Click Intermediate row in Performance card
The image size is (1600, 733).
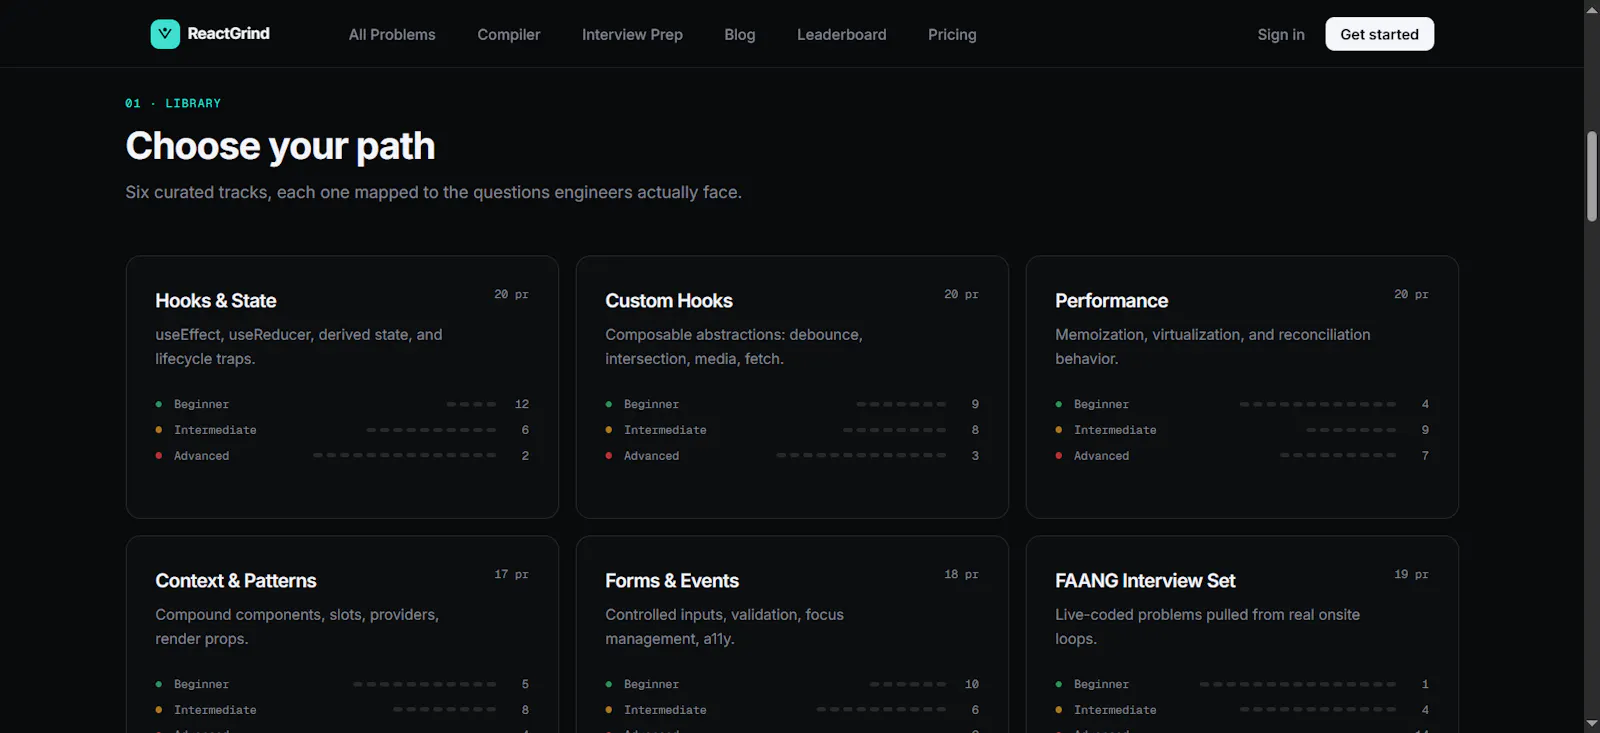click(x=1242, y=430)
